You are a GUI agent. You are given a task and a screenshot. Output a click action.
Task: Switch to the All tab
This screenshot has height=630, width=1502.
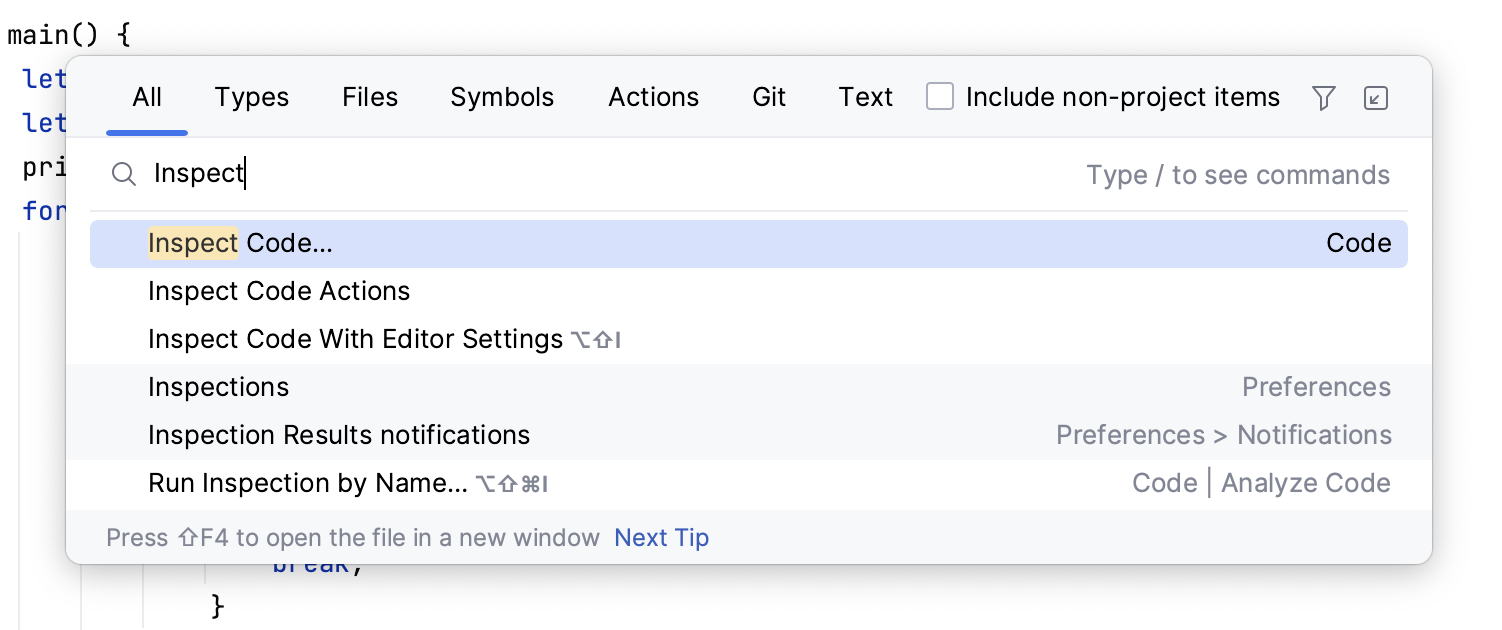click(146, 97)
